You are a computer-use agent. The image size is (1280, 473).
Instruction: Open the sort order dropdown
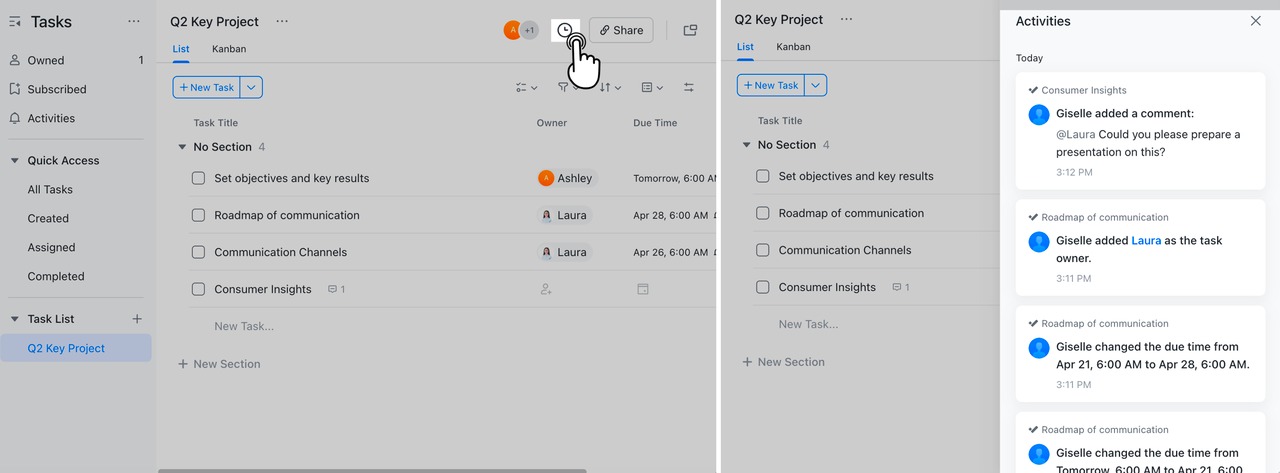coord(610,88)
